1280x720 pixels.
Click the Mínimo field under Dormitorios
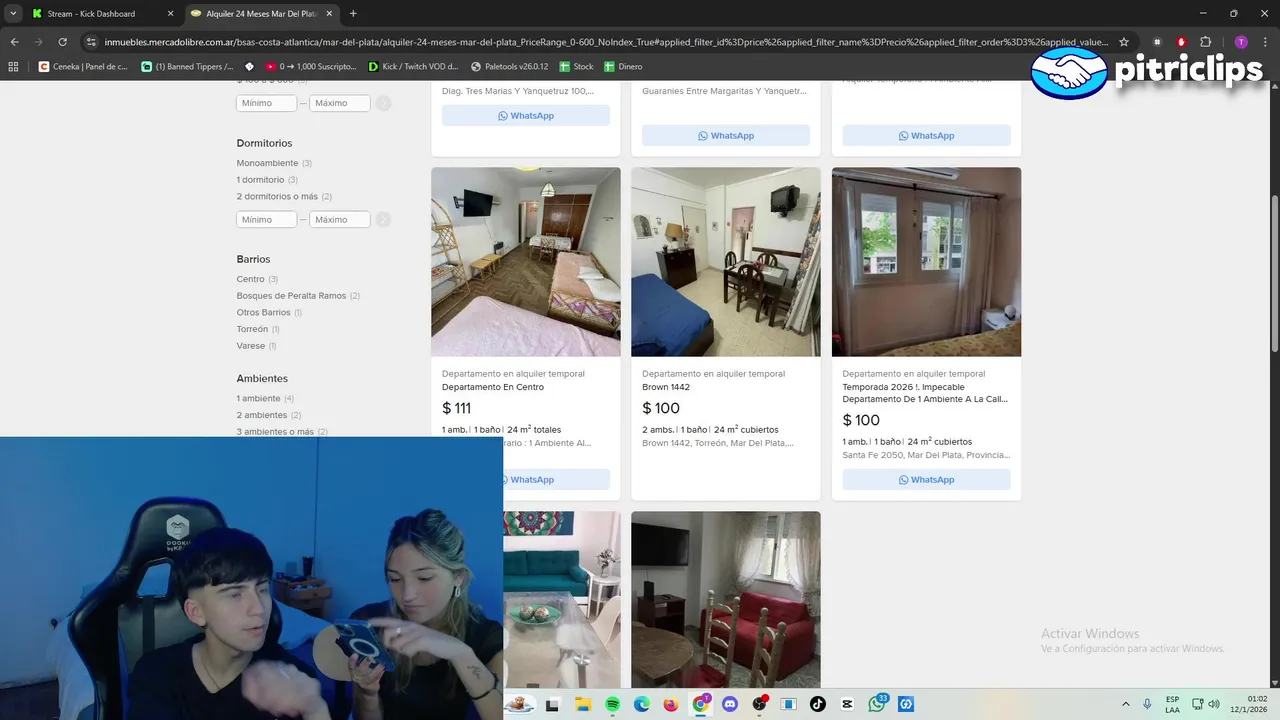pyautogui.click(x=267, y=219)
